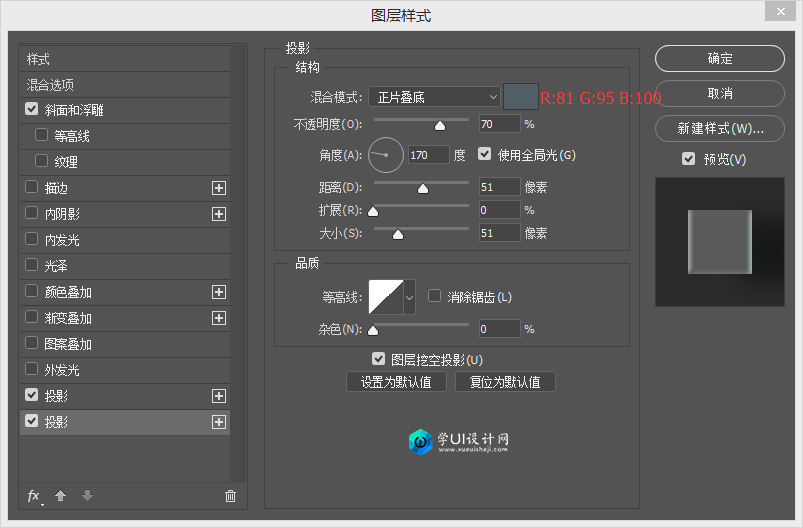Uncheck 使用全局光 option
This screenshot has height=528, width=803.
tap(486, 155)
